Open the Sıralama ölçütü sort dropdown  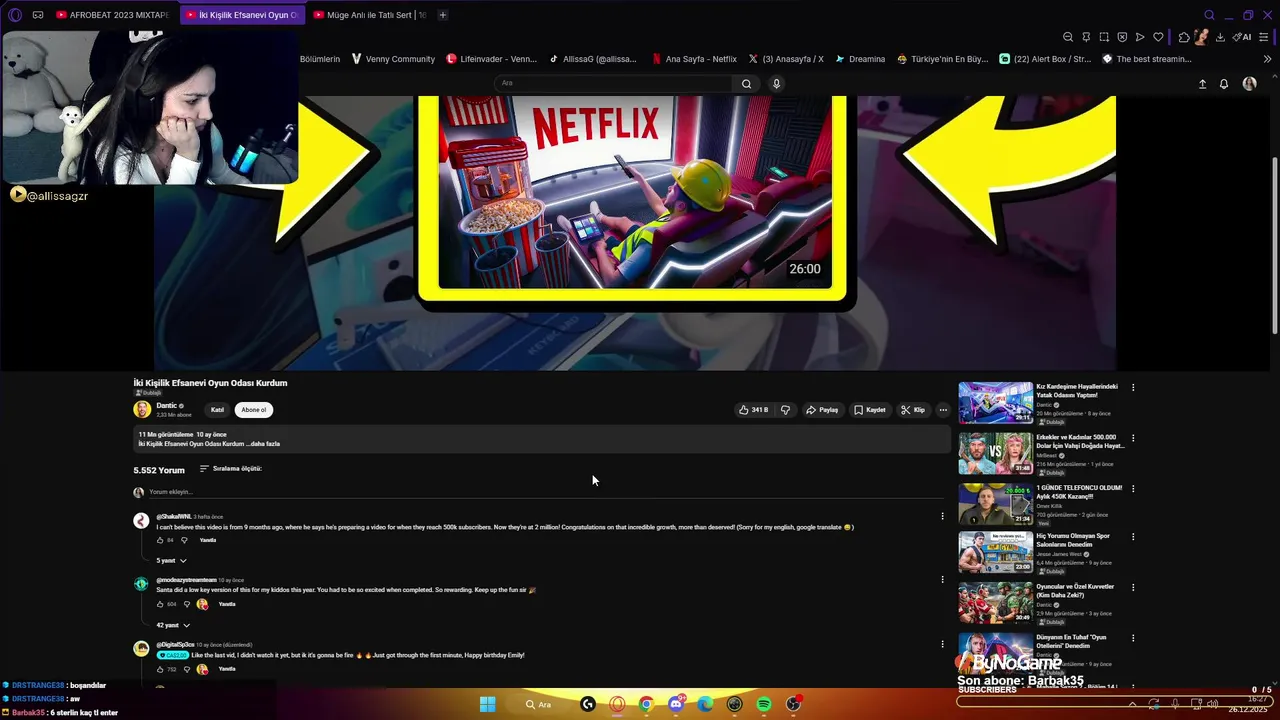[230, 469]
